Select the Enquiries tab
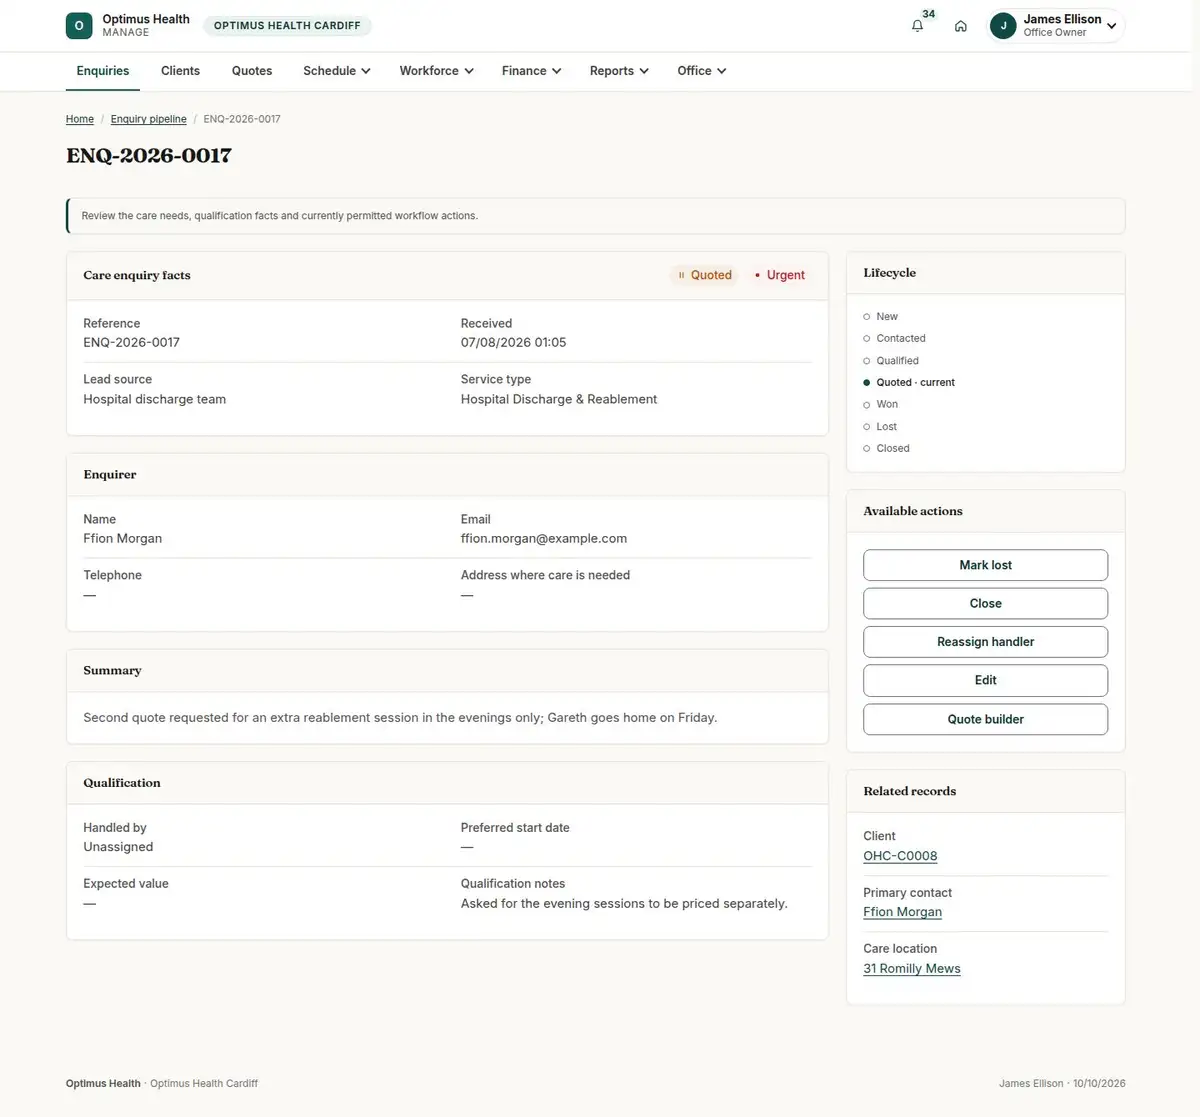Viewport: 1200px width, 1117px height. (103, 71)
